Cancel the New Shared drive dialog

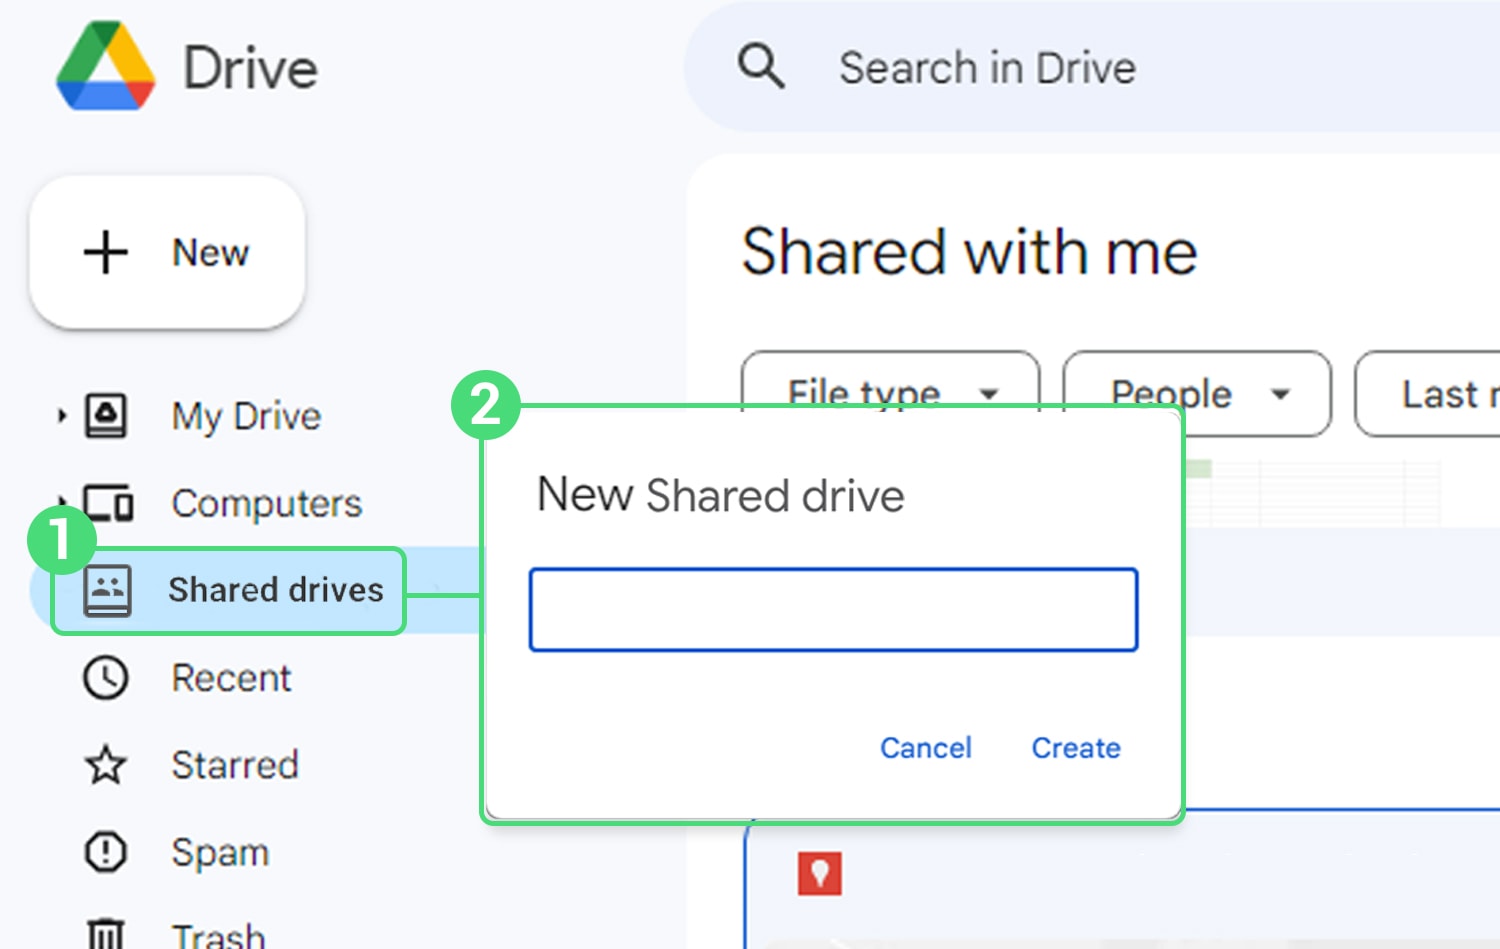point(925,747)
